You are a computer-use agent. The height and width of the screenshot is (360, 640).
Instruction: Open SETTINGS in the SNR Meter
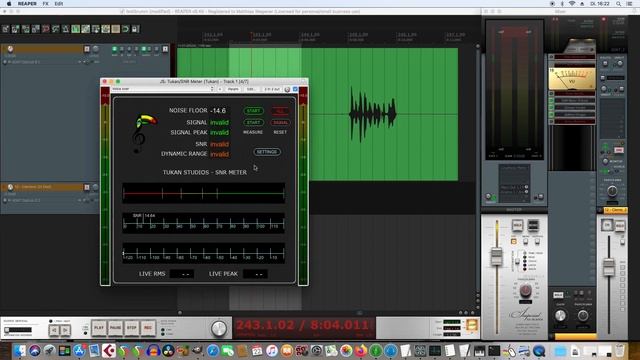click(x=267, y=152)
